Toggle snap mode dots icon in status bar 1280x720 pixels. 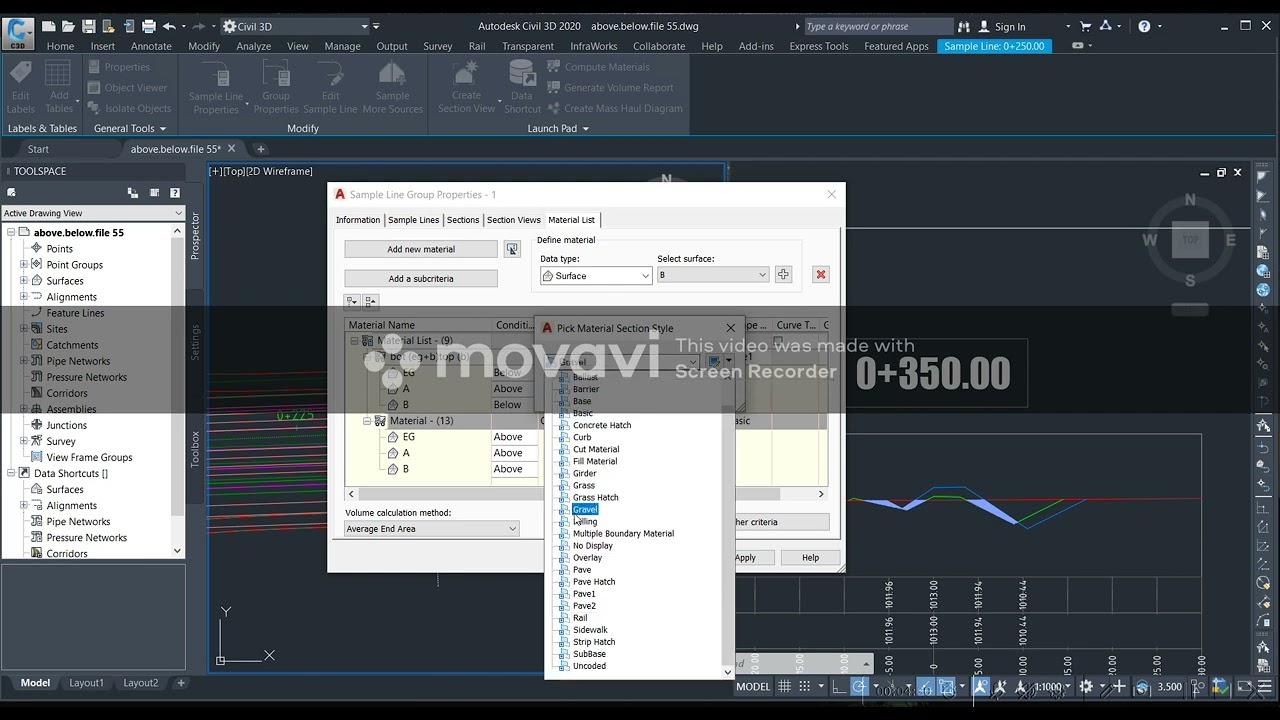[x=804, y=687]
